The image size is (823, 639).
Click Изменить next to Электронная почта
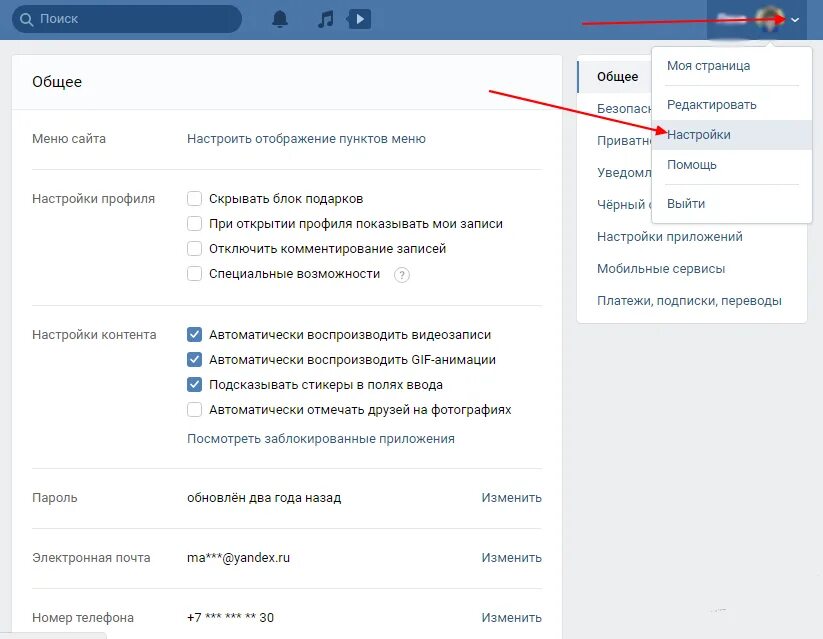[x=511, y=558]
